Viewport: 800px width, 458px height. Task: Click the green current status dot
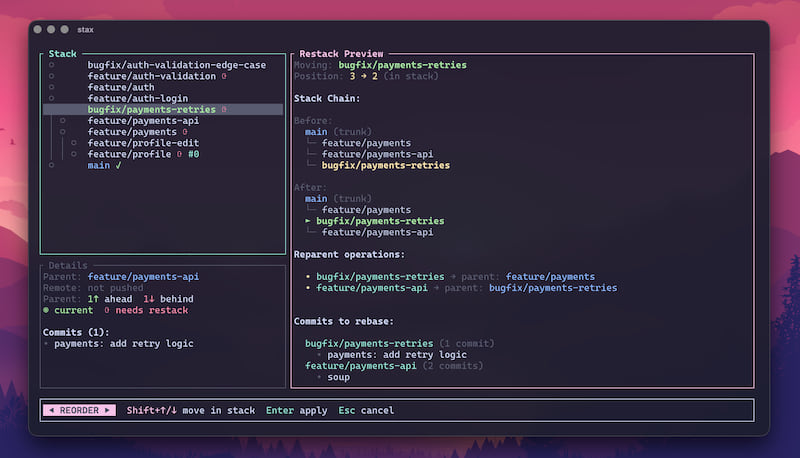click(x=46, y=310)
